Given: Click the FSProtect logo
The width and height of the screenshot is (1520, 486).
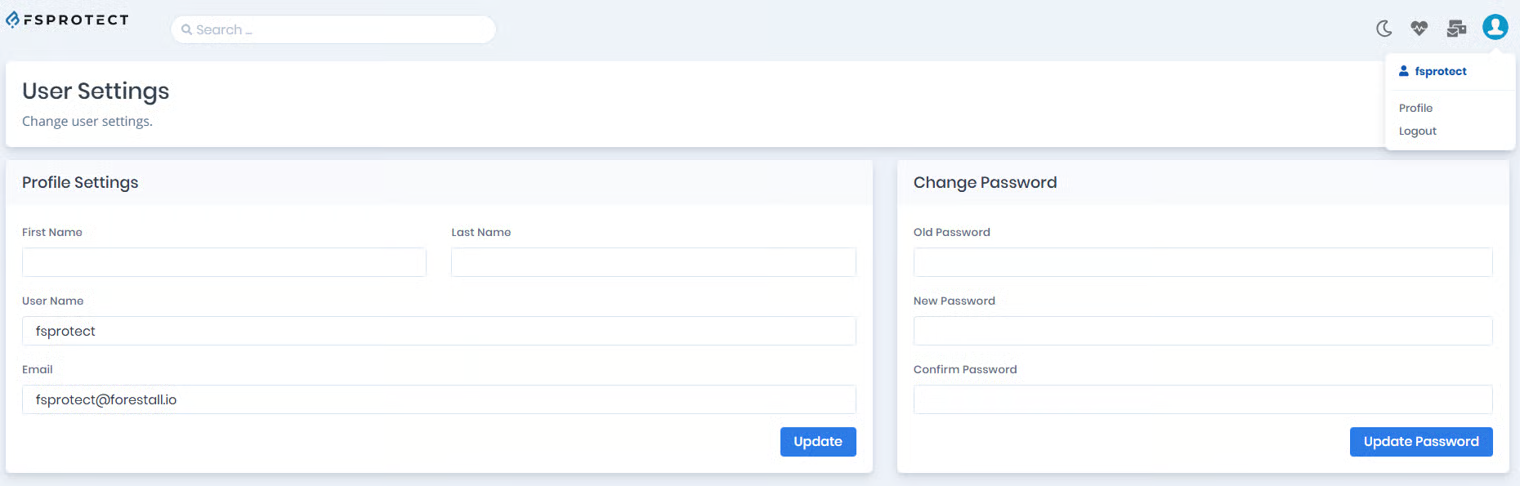Looking at the screenshot, I should 67,20.
